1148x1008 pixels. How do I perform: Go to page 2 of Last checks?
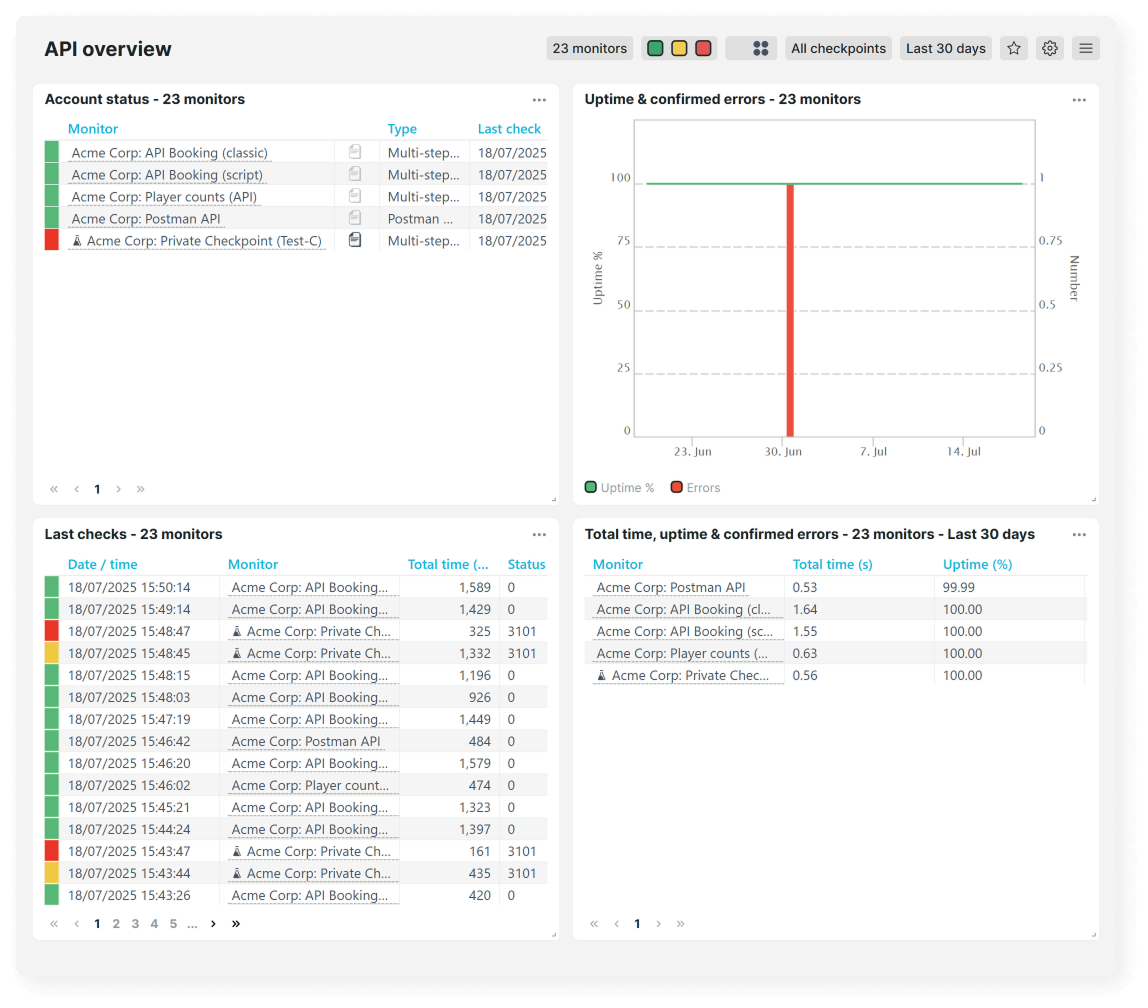(116, 923)
